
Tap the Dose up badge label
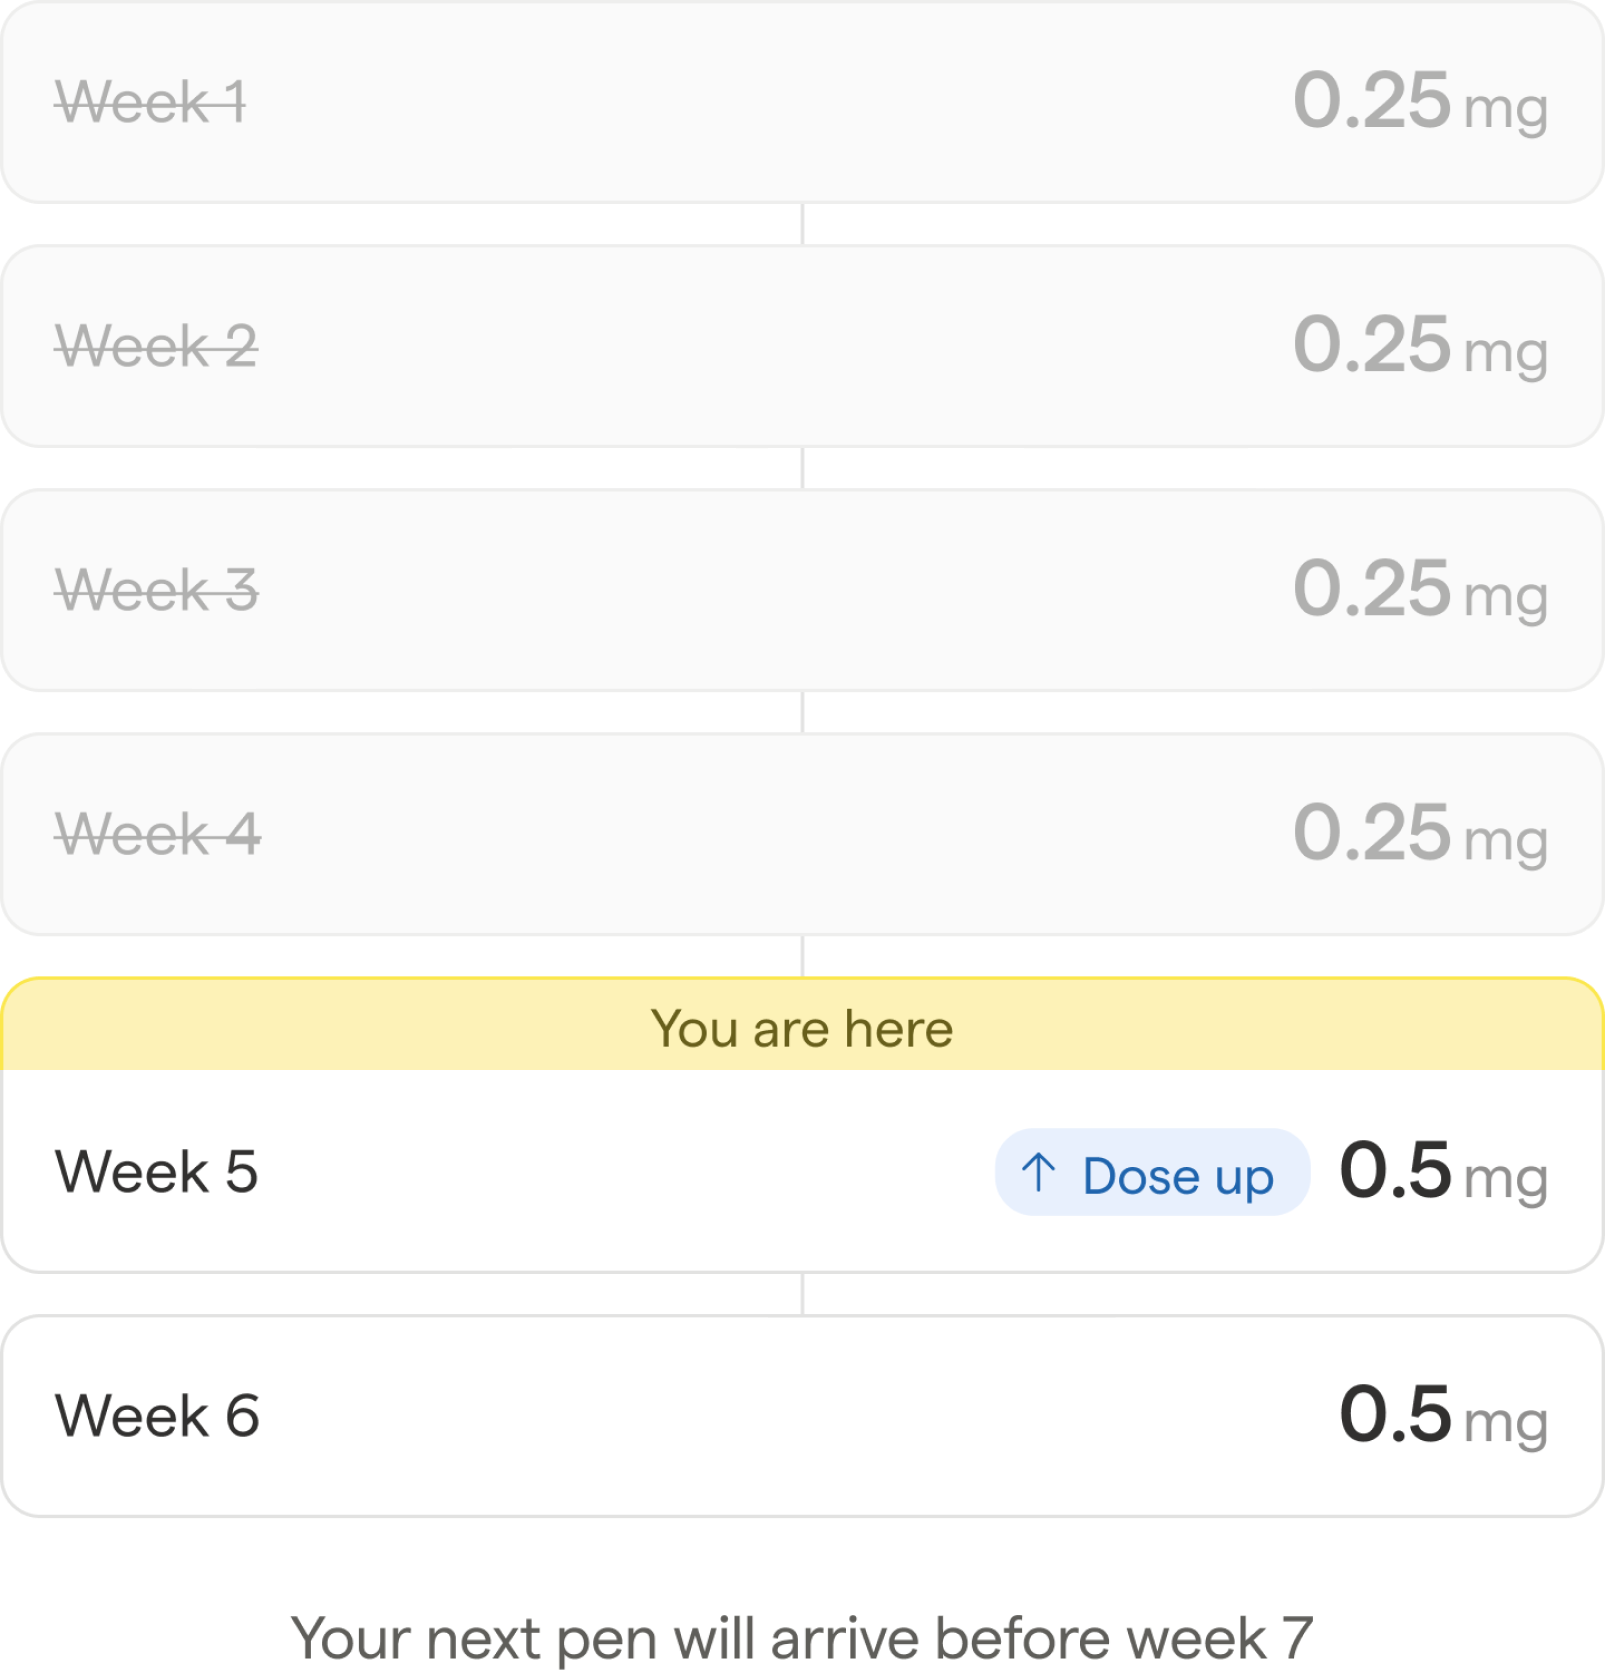1177,1175
